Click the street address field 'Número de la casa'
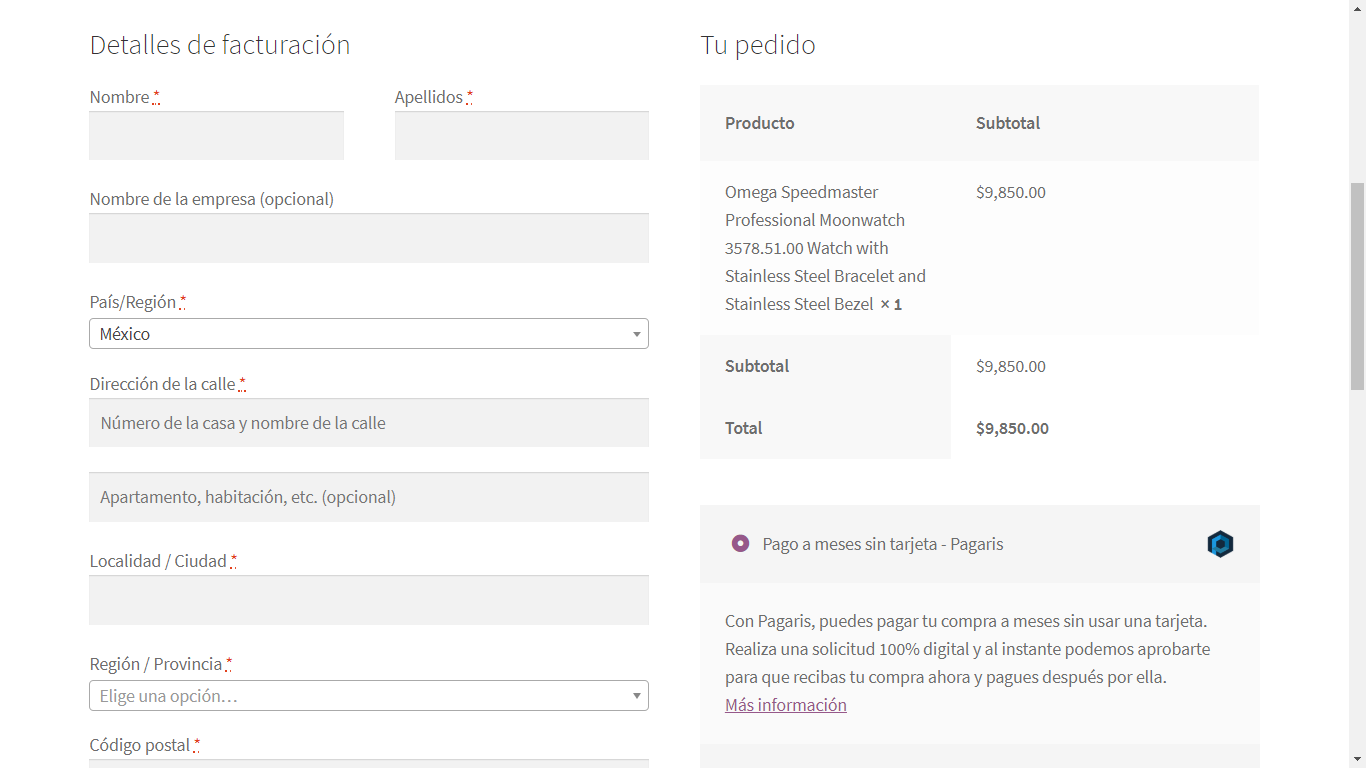This screenshot has height=768, width=1366. (x=369, y=423)
